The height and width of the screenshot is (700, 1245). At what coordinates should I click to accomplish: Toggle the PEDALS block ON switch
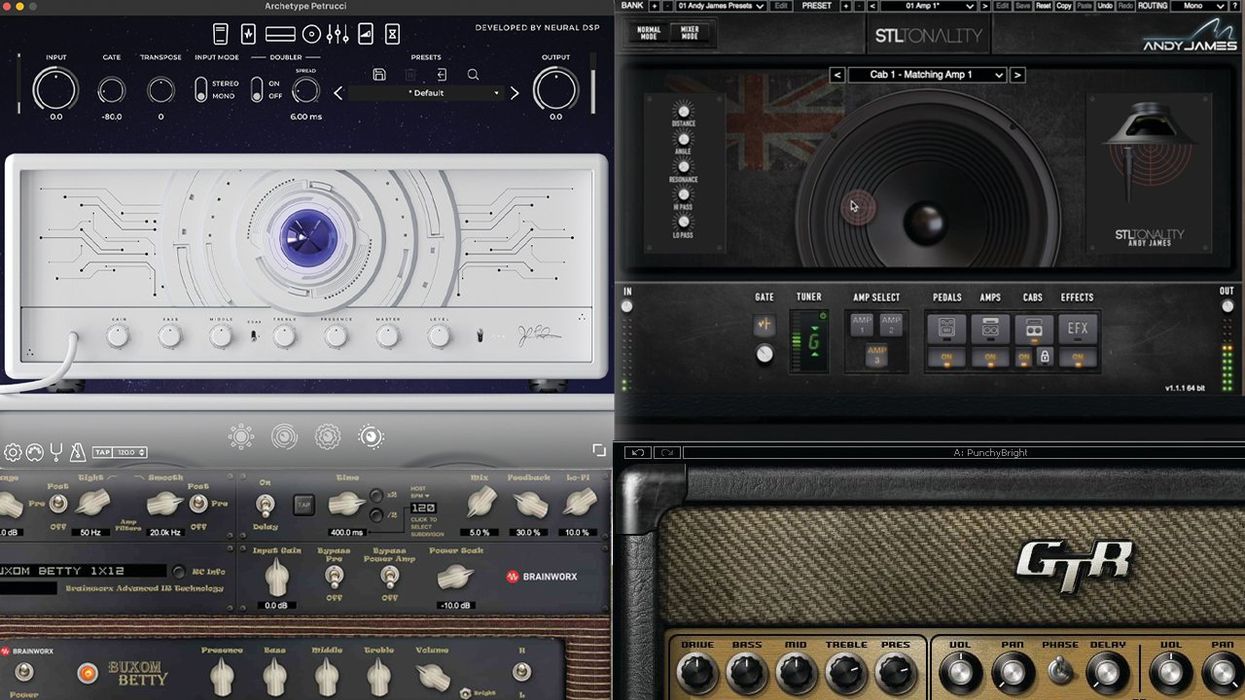(947, 357)
